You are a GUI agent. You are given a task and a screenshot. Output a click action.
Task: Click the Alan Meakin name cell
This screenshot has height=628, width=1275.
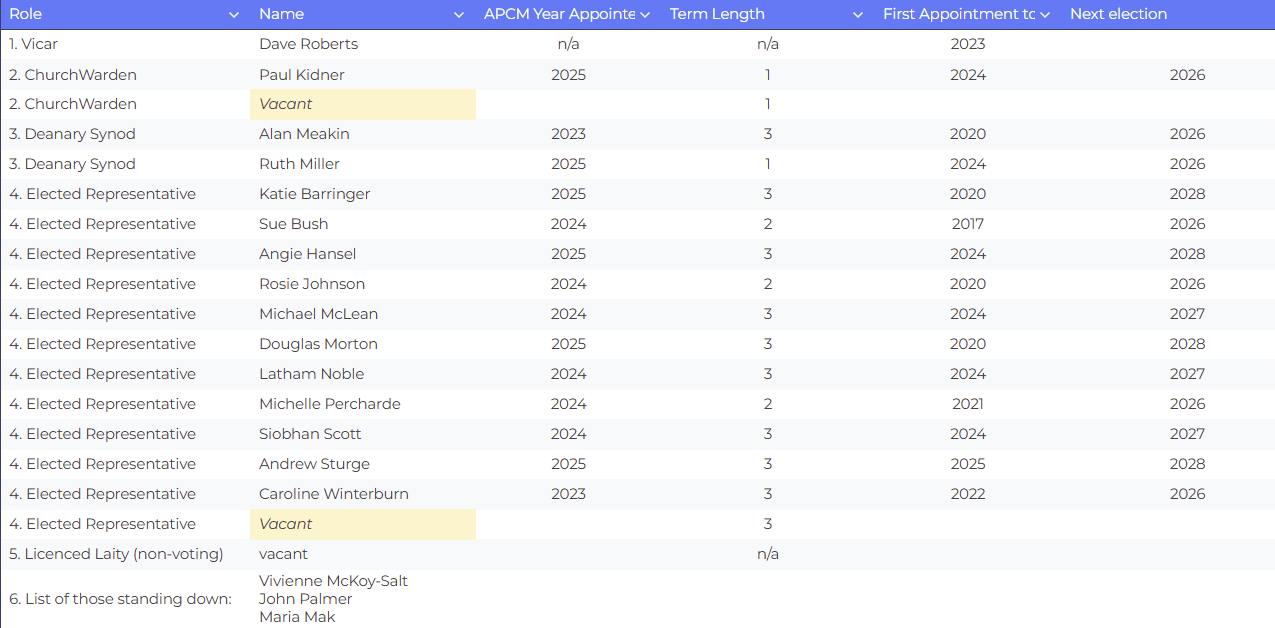304,134
